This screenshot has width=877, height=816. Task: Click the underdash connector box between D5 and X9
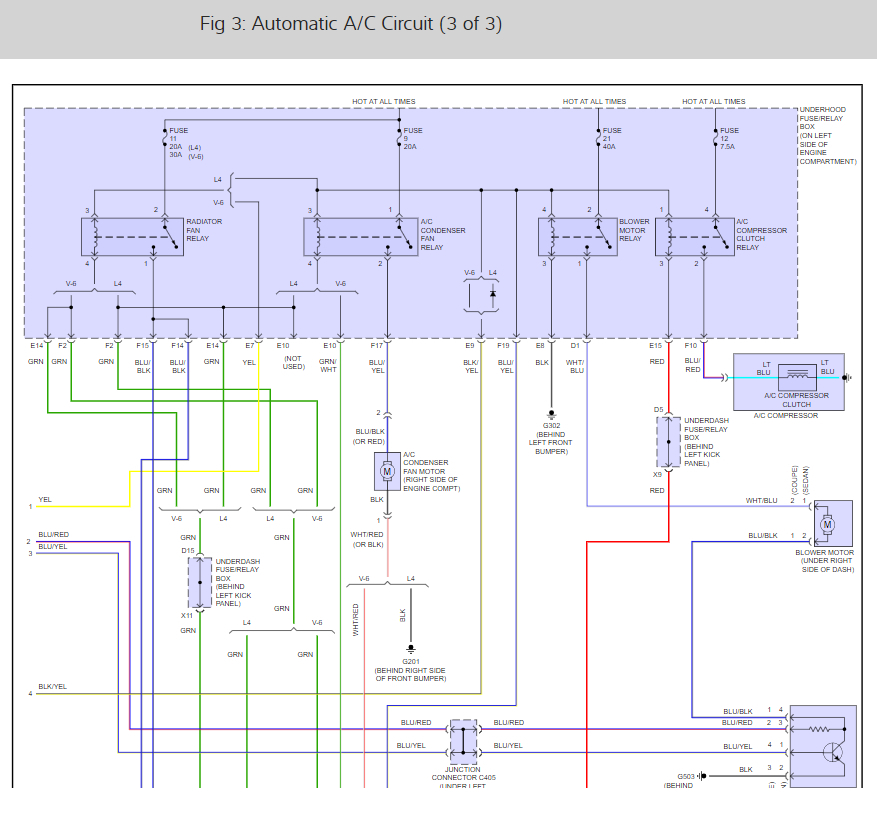coord(668,442)
